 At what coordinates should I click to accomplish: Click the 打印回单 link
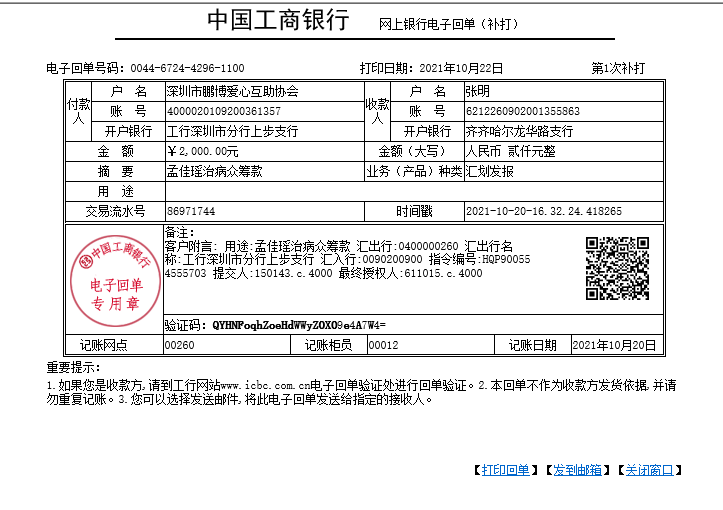point(505,470)
